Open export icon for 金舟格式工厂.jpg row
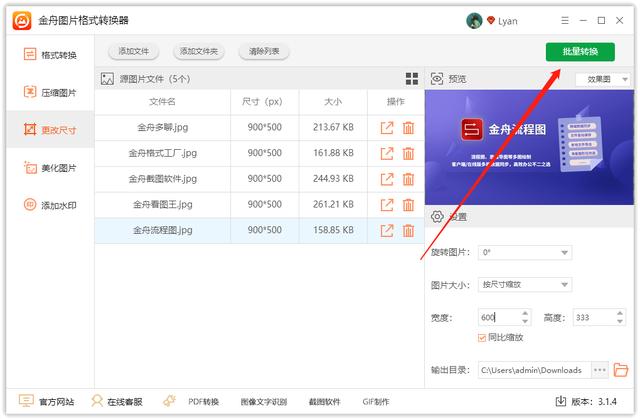The image size is (640, 420). 387,153
